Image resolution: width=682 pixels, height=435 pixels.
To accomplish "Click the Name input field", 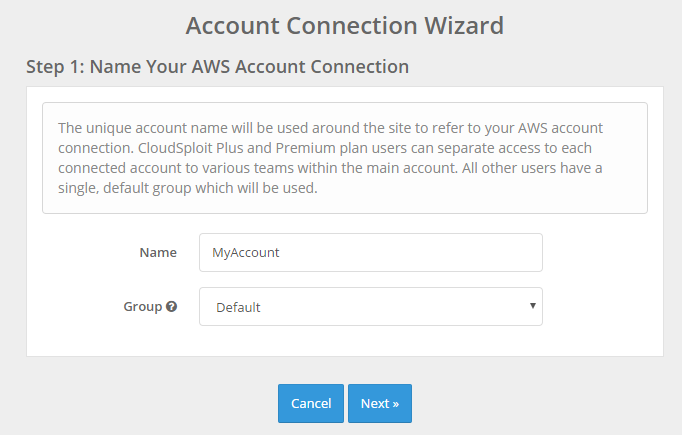I will [x=371, y=252].
